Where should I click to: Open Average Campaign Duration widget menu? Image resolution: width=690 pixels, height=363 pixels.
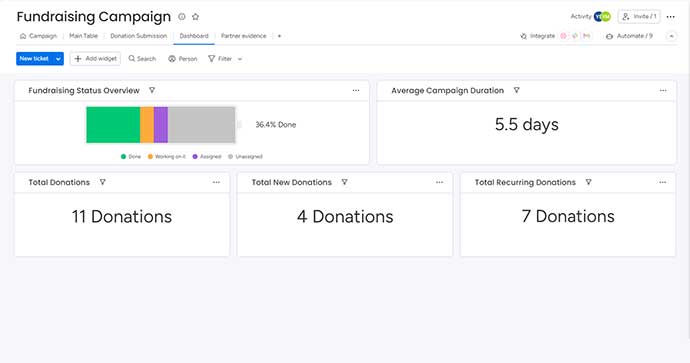[663, 91]
